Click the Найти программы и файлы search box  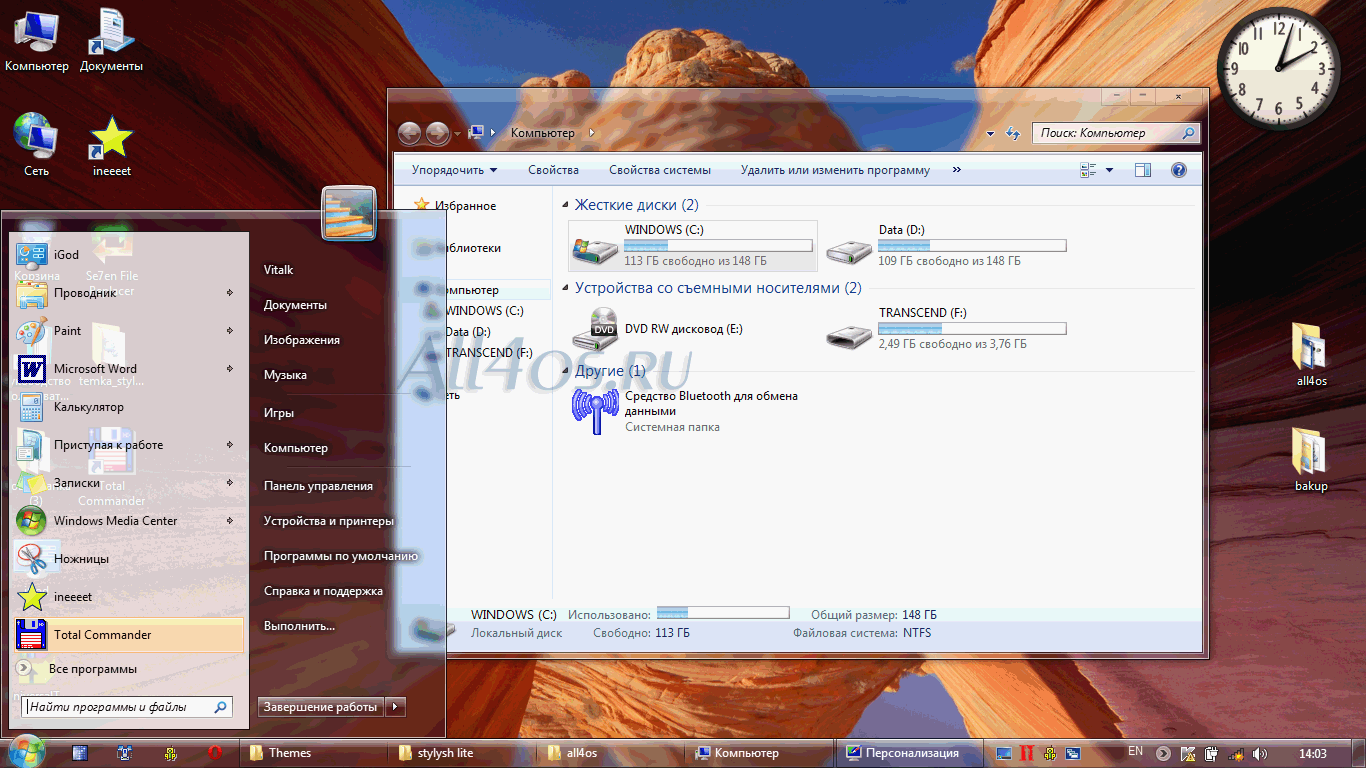pyautogui.click(x=127, y=707)
